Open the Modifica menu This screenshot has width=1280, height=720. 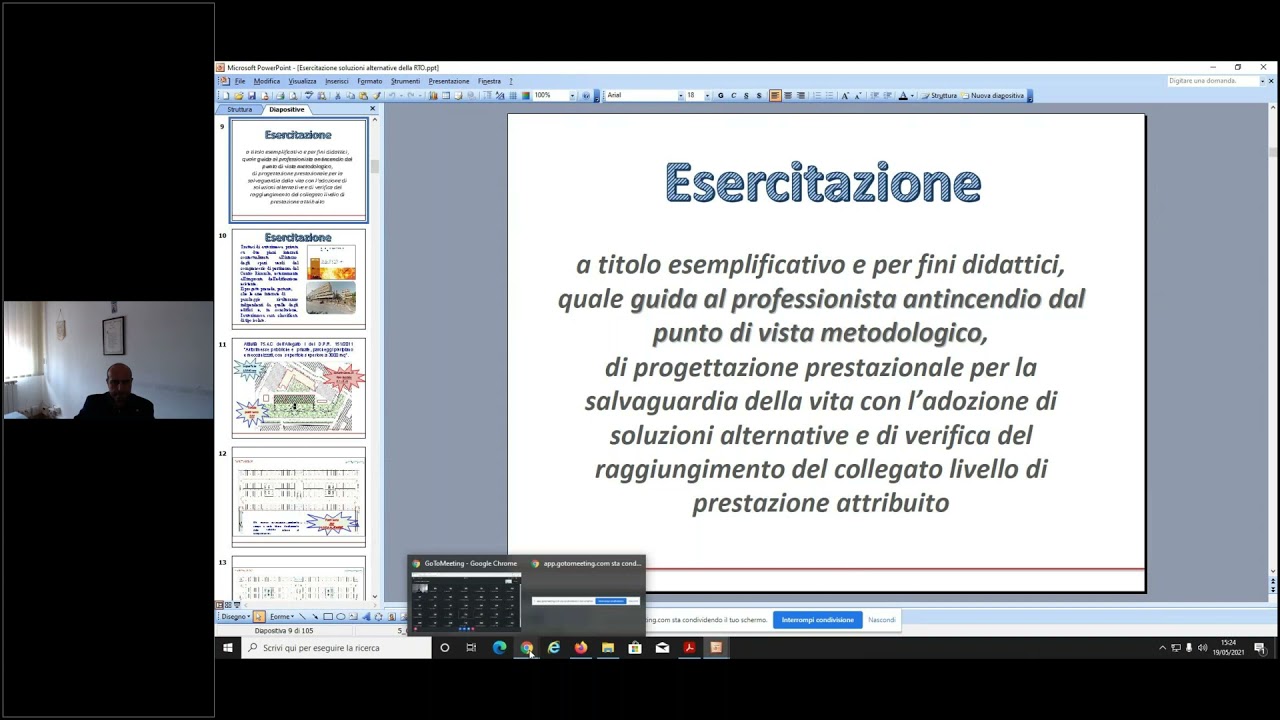(x=267, y=81)
